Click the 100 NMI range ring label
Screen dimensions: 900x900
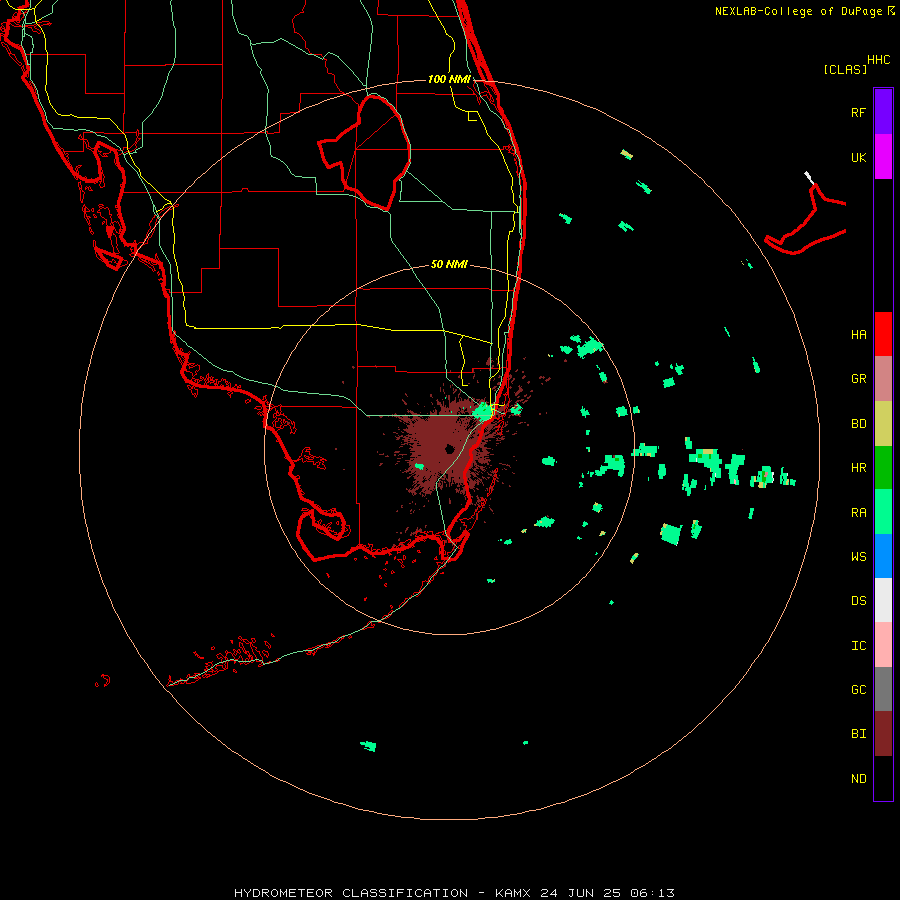(449, 79)
